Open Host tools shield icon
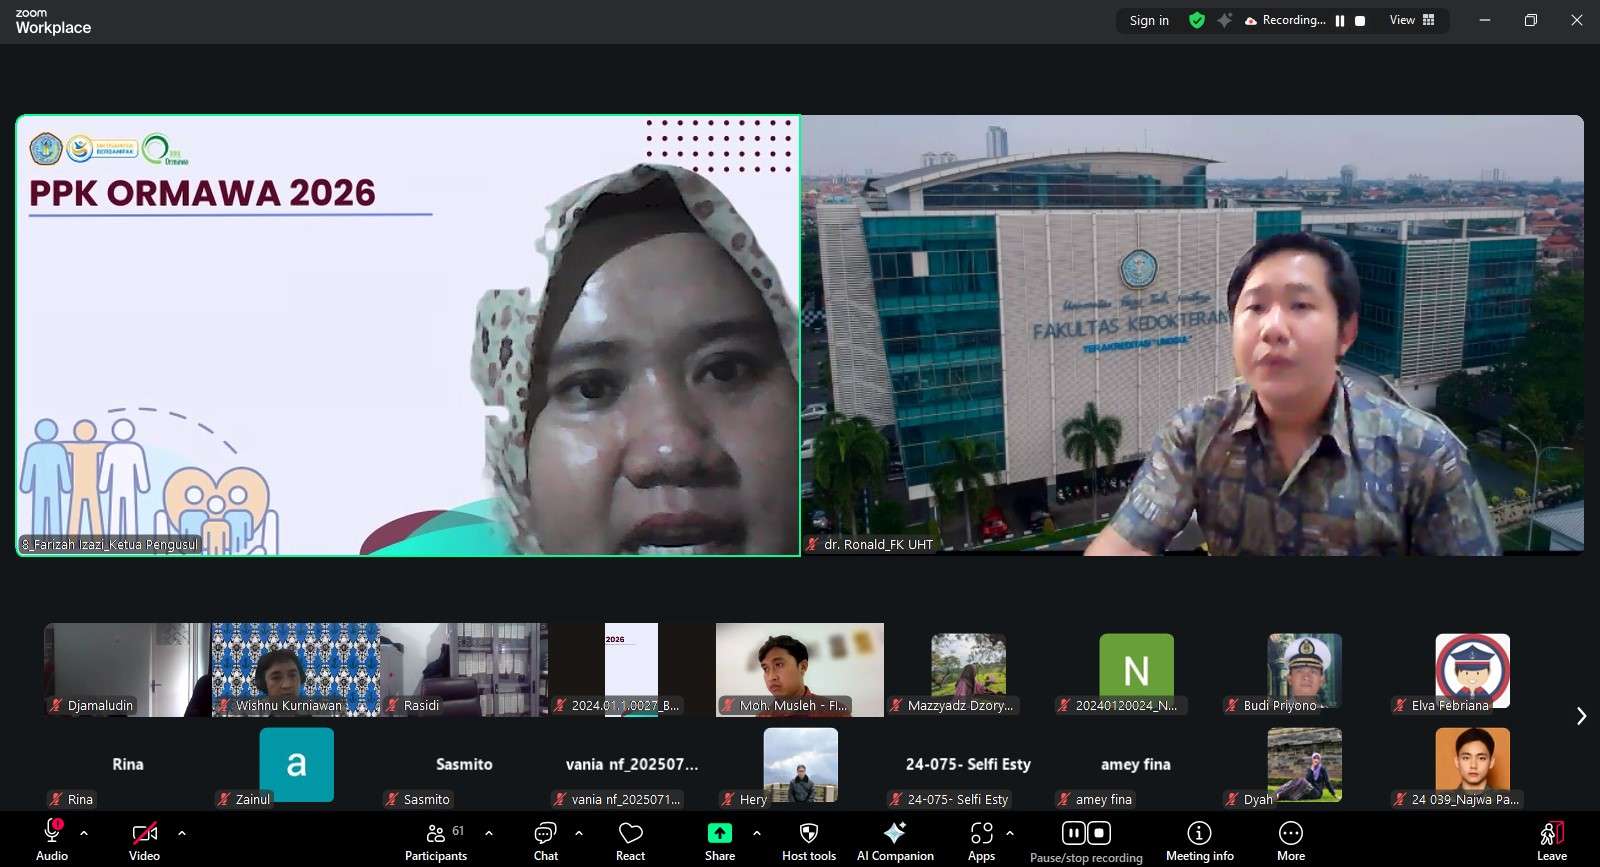Image resolution: width=1600 pixels, height=867 pixels. (809, 834)
